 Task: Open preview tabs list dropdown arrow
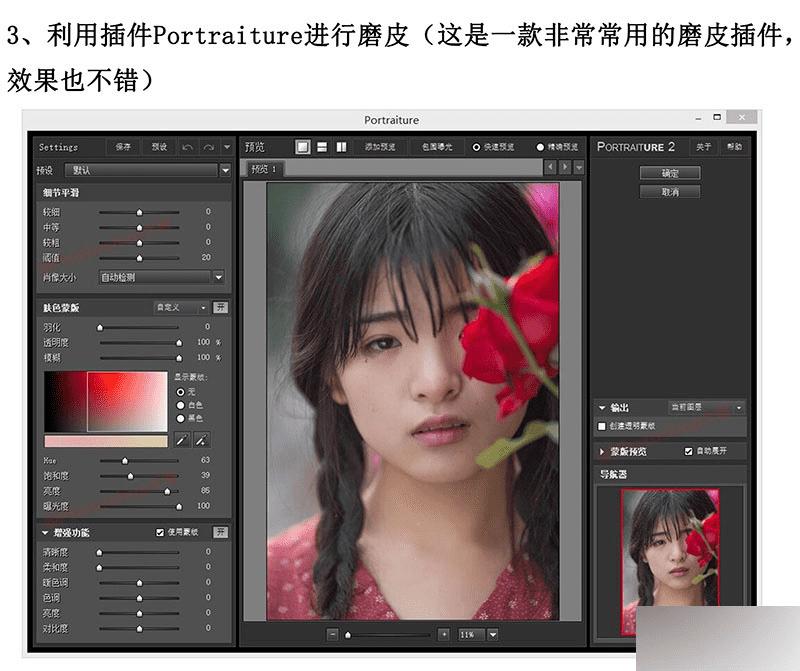click(579, 167)
